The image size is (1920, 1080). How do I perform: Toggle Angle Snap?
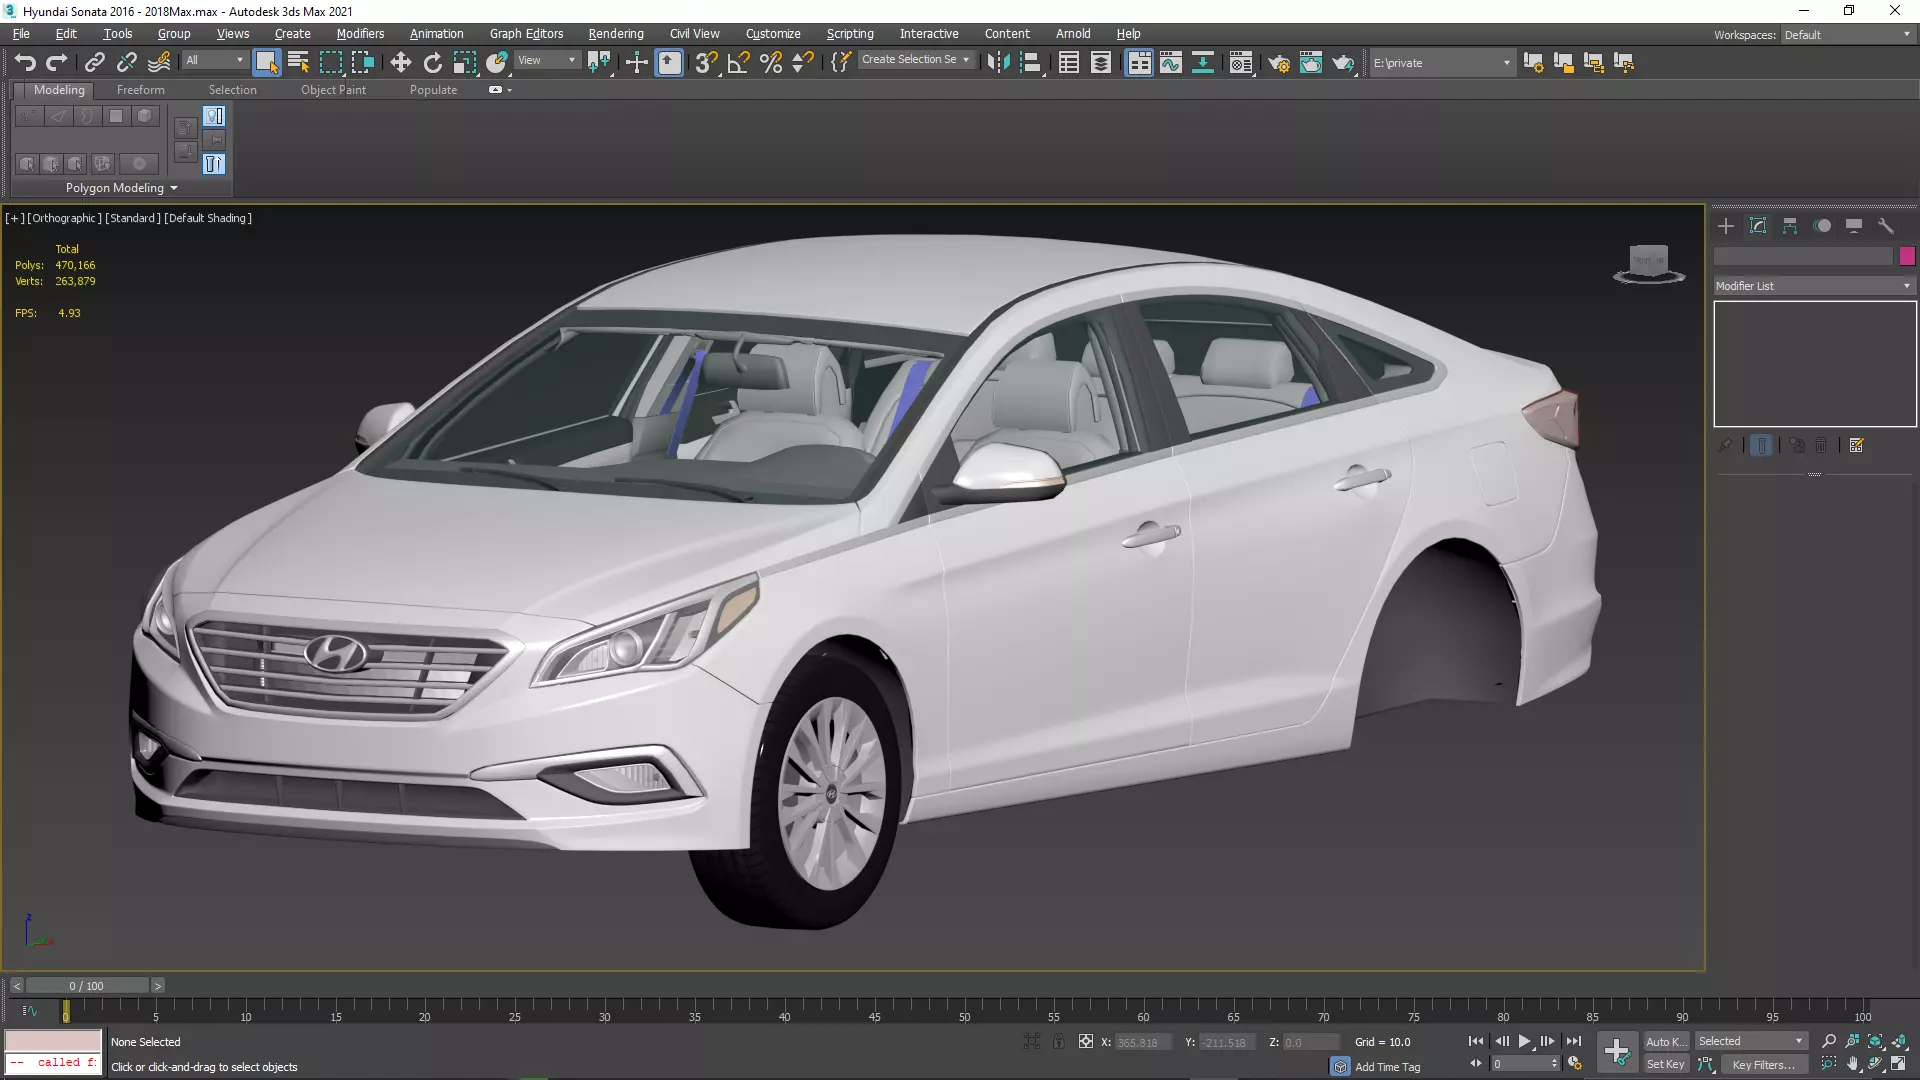point(738,62)
